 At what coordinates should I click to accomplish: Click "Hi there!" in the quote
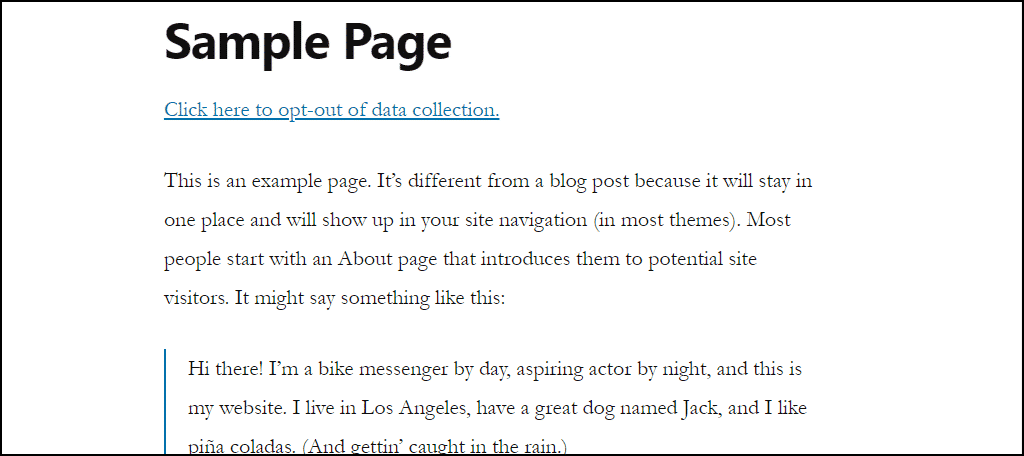click(x=226, y=369)
